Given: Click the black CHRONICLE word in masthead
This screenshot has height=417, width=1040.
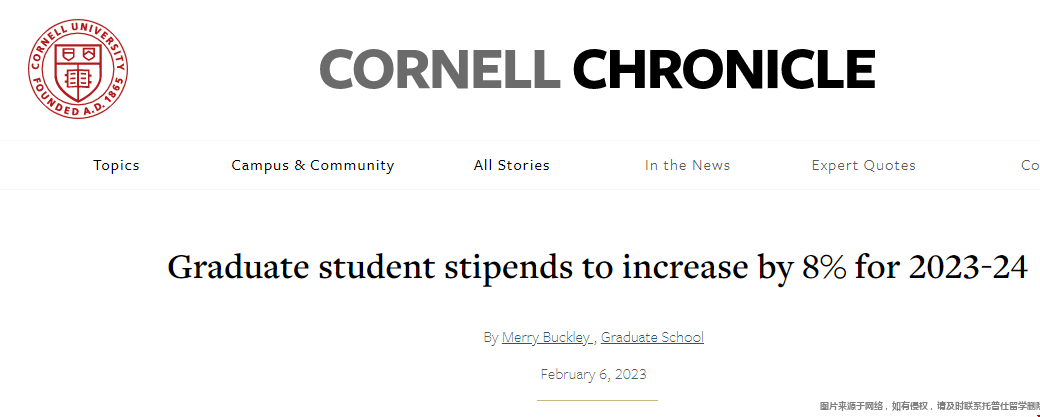Looking at the screenshot, I should coord(724,70).
